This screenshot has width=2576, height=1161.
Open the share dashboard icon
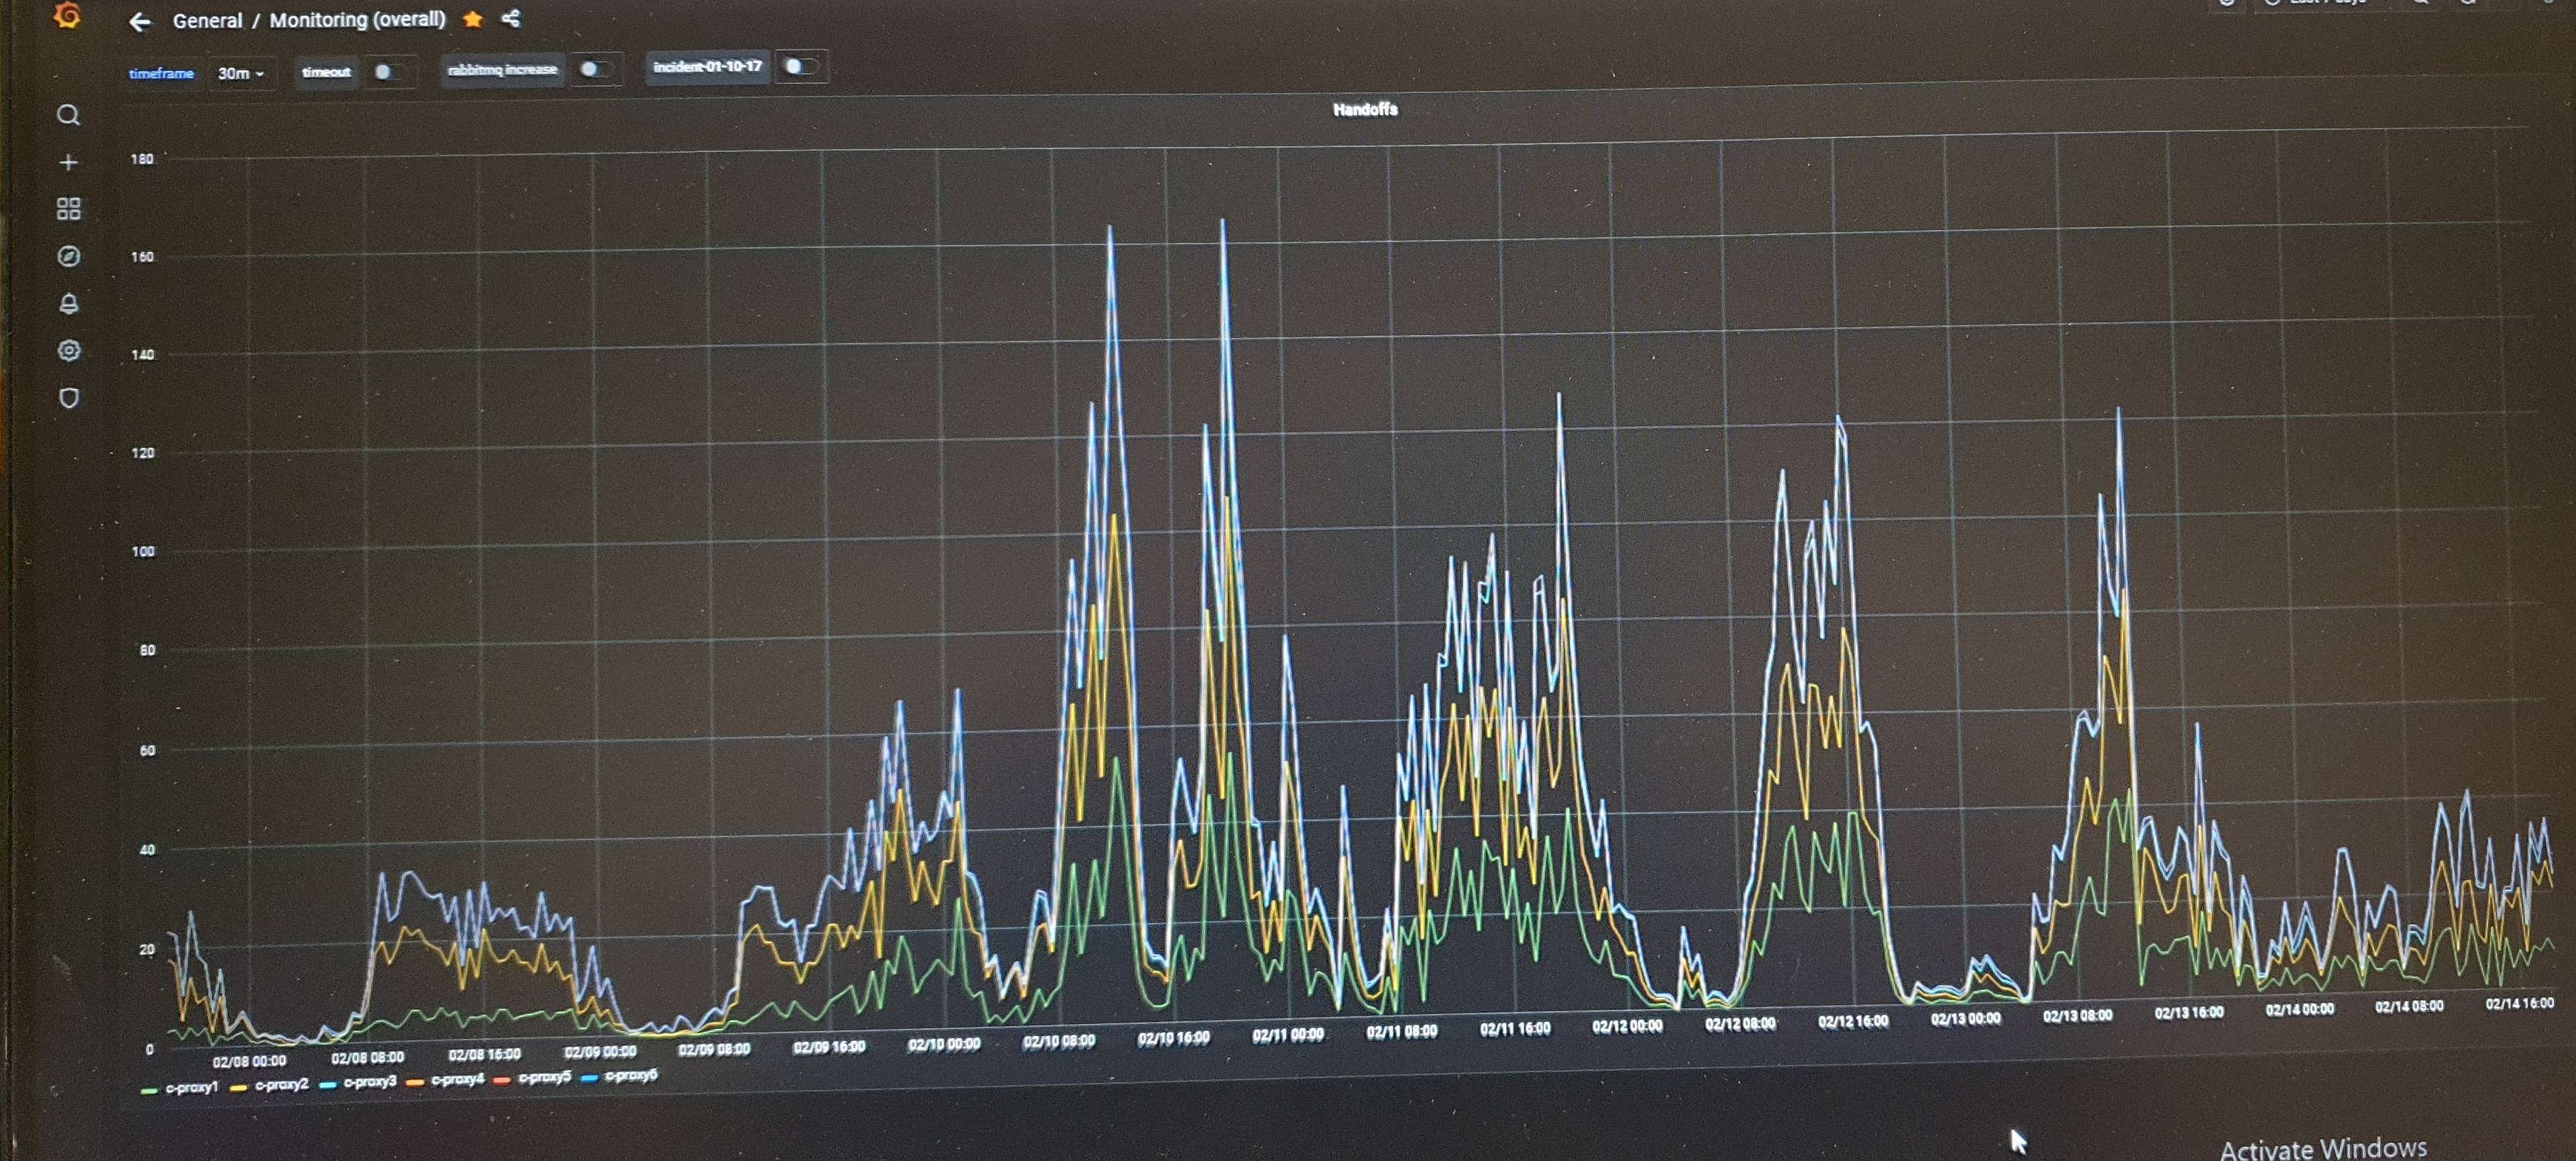(x=511, y=18)
